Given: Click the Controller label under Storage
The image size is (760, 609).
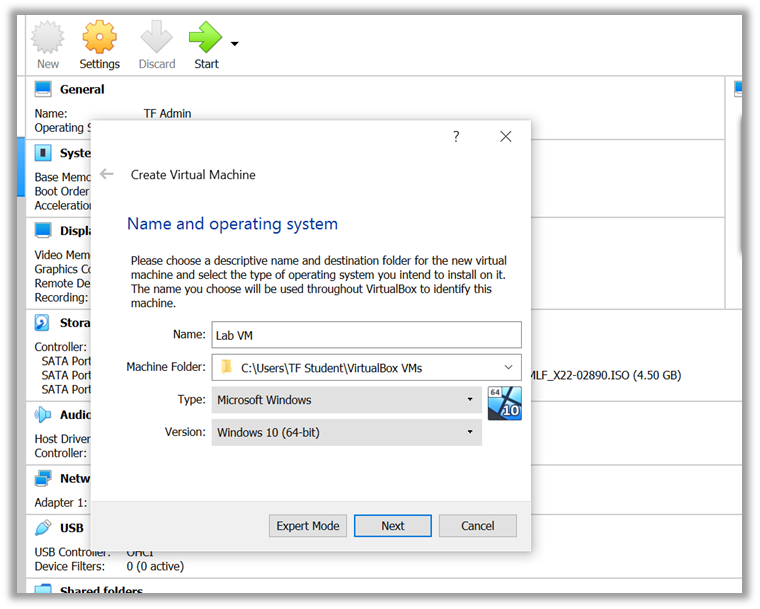Looking at the screenshot, I should 61,347.
